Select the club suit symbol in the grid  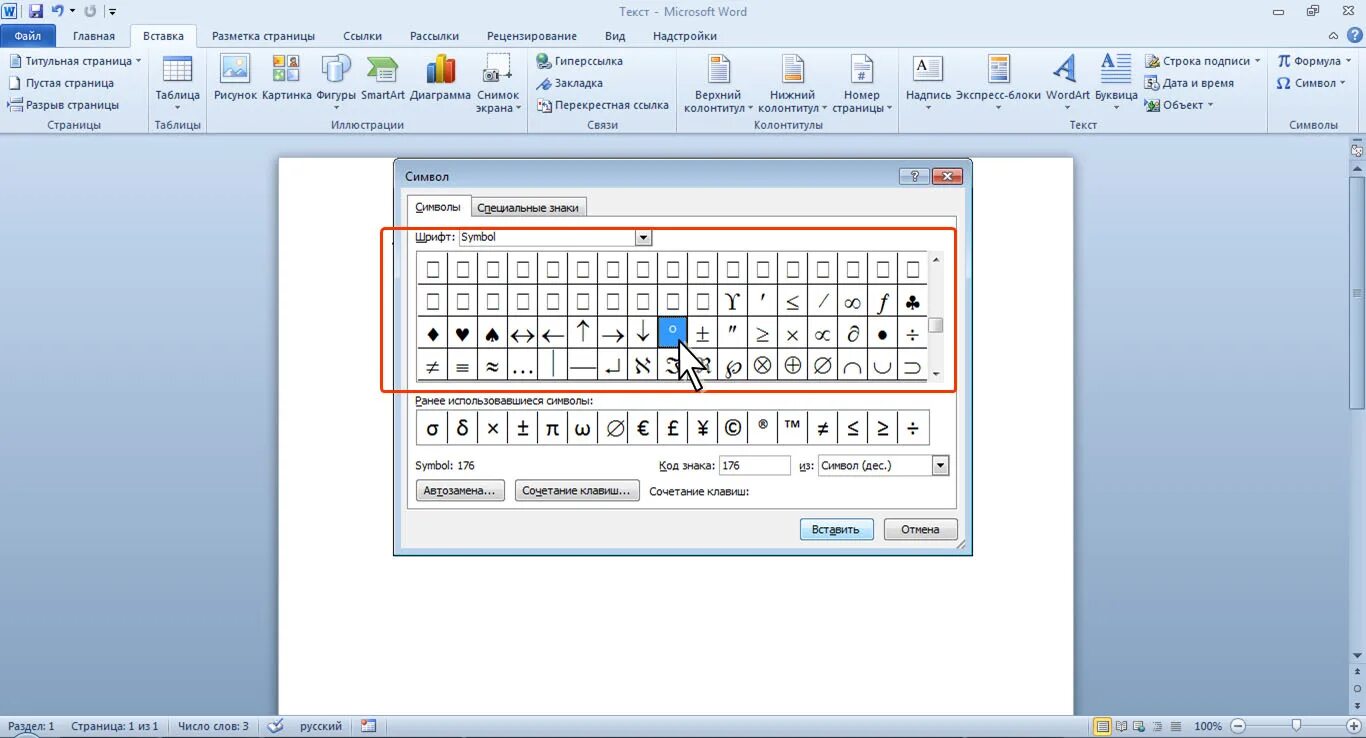912,301
